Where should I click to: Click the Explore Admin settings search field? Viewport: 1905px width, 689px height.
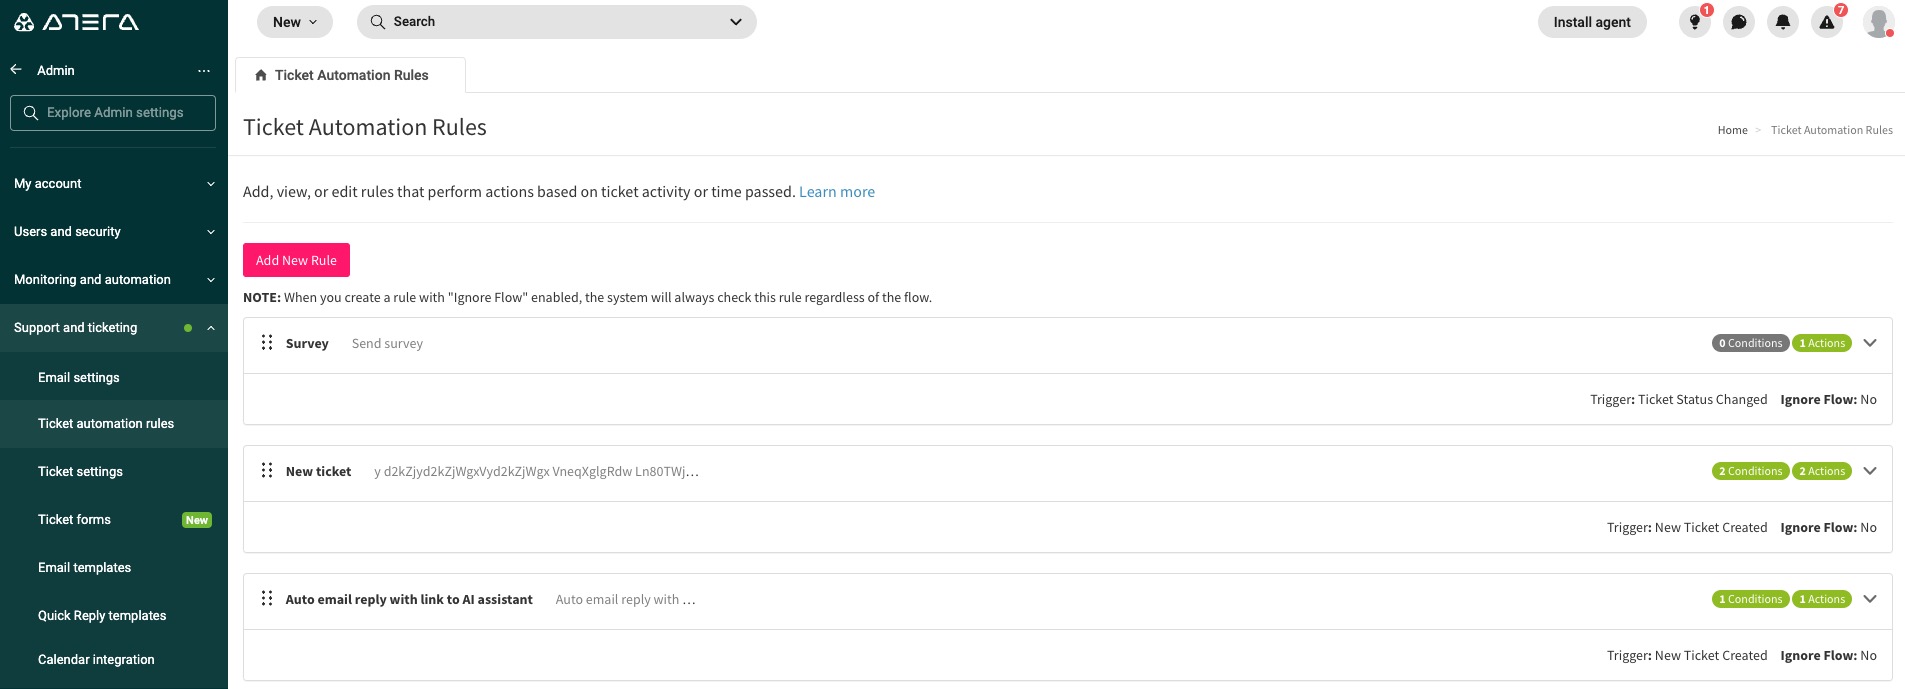113,113
